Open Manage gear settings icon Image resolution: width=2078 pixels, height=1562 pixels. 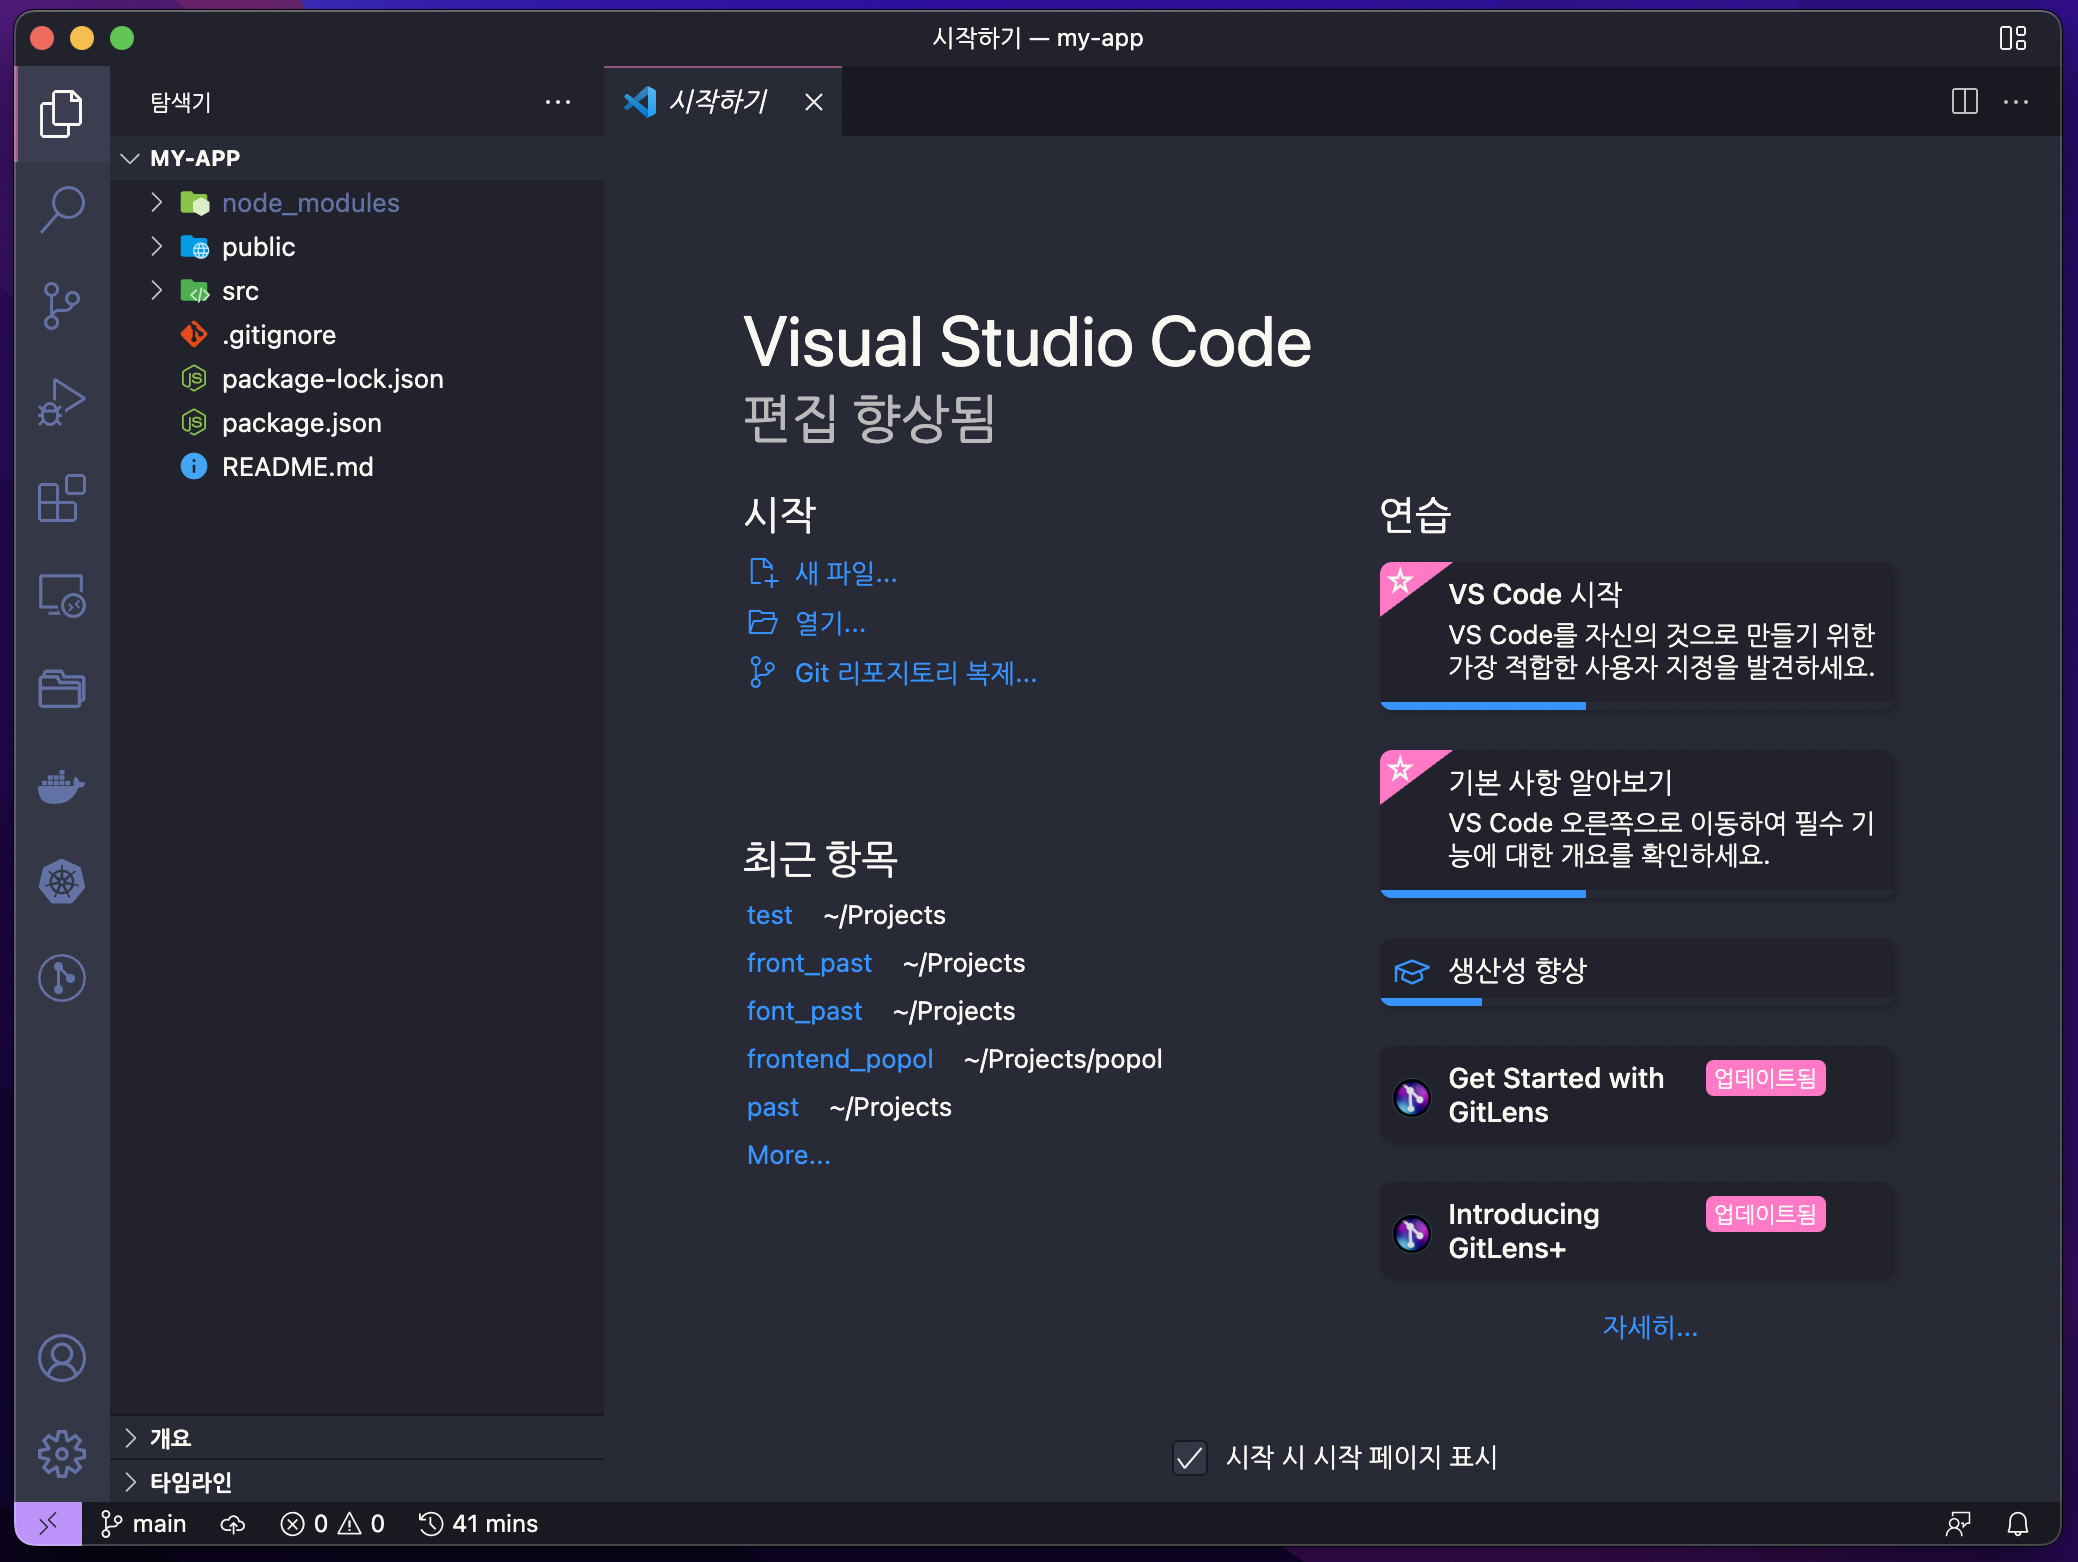tap(62, 1453)
